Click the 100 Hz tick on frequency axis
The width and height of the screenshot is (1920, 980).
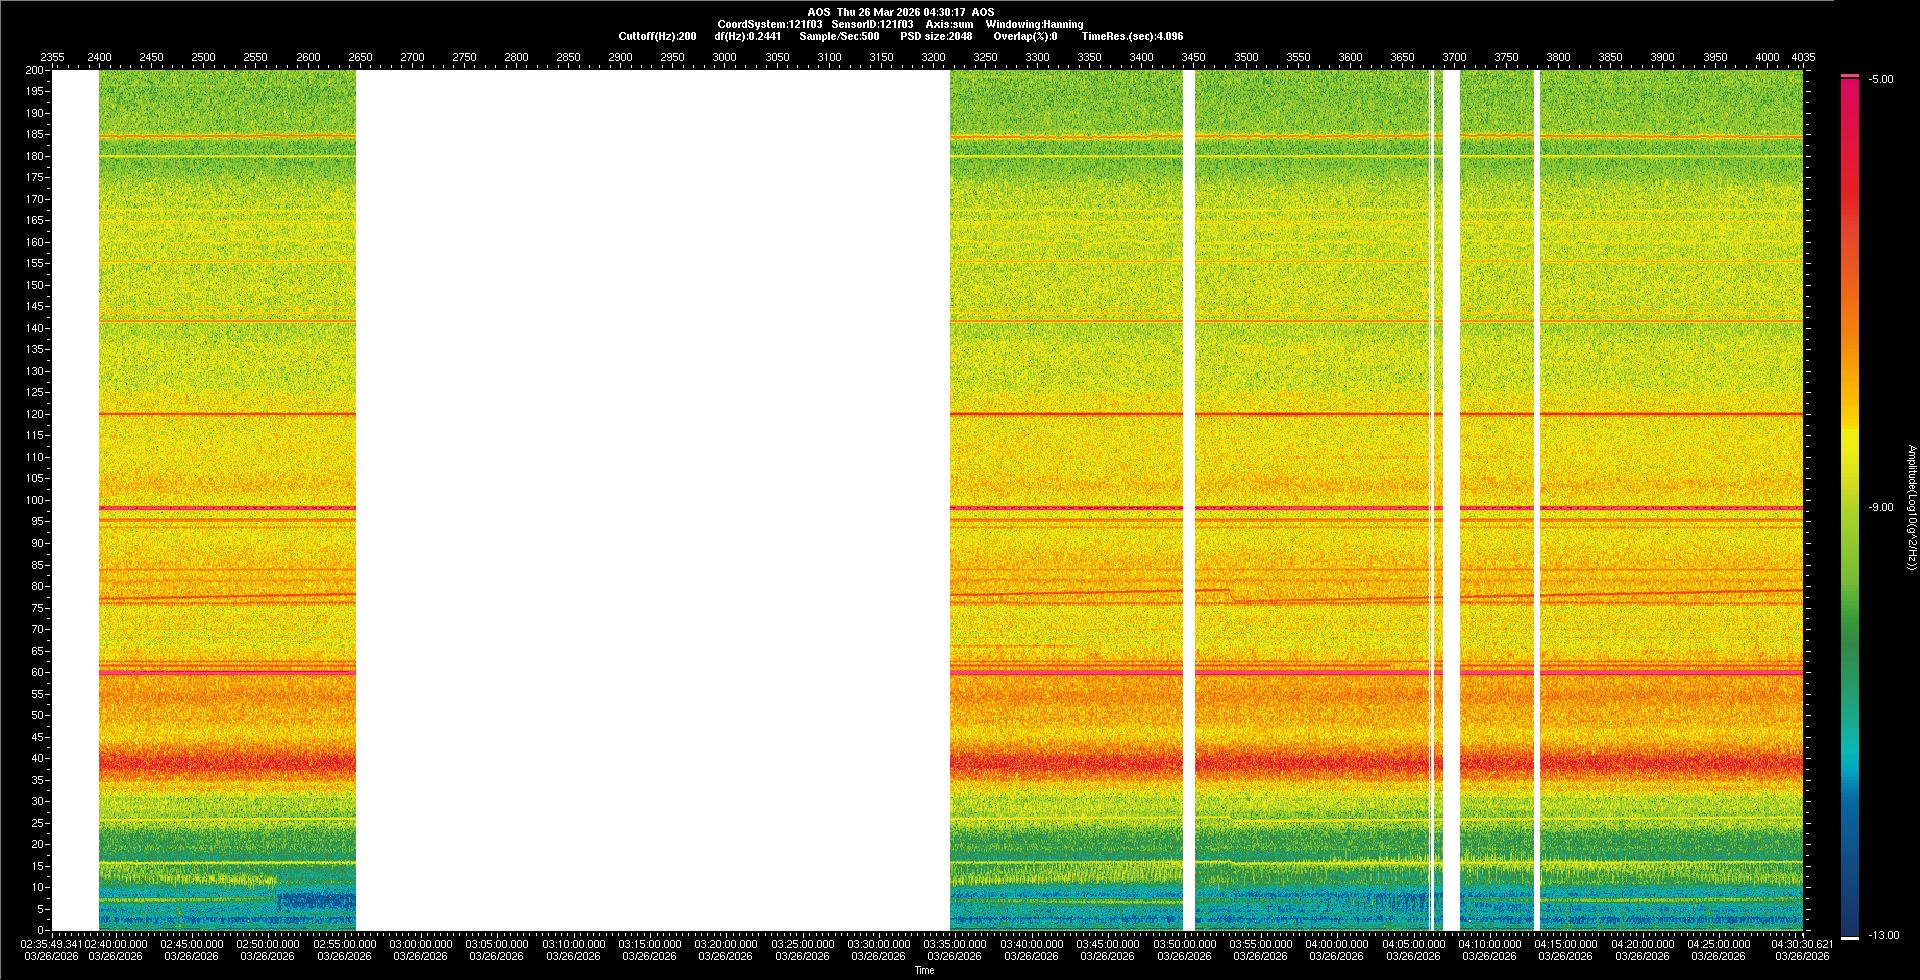pos(35,500)
